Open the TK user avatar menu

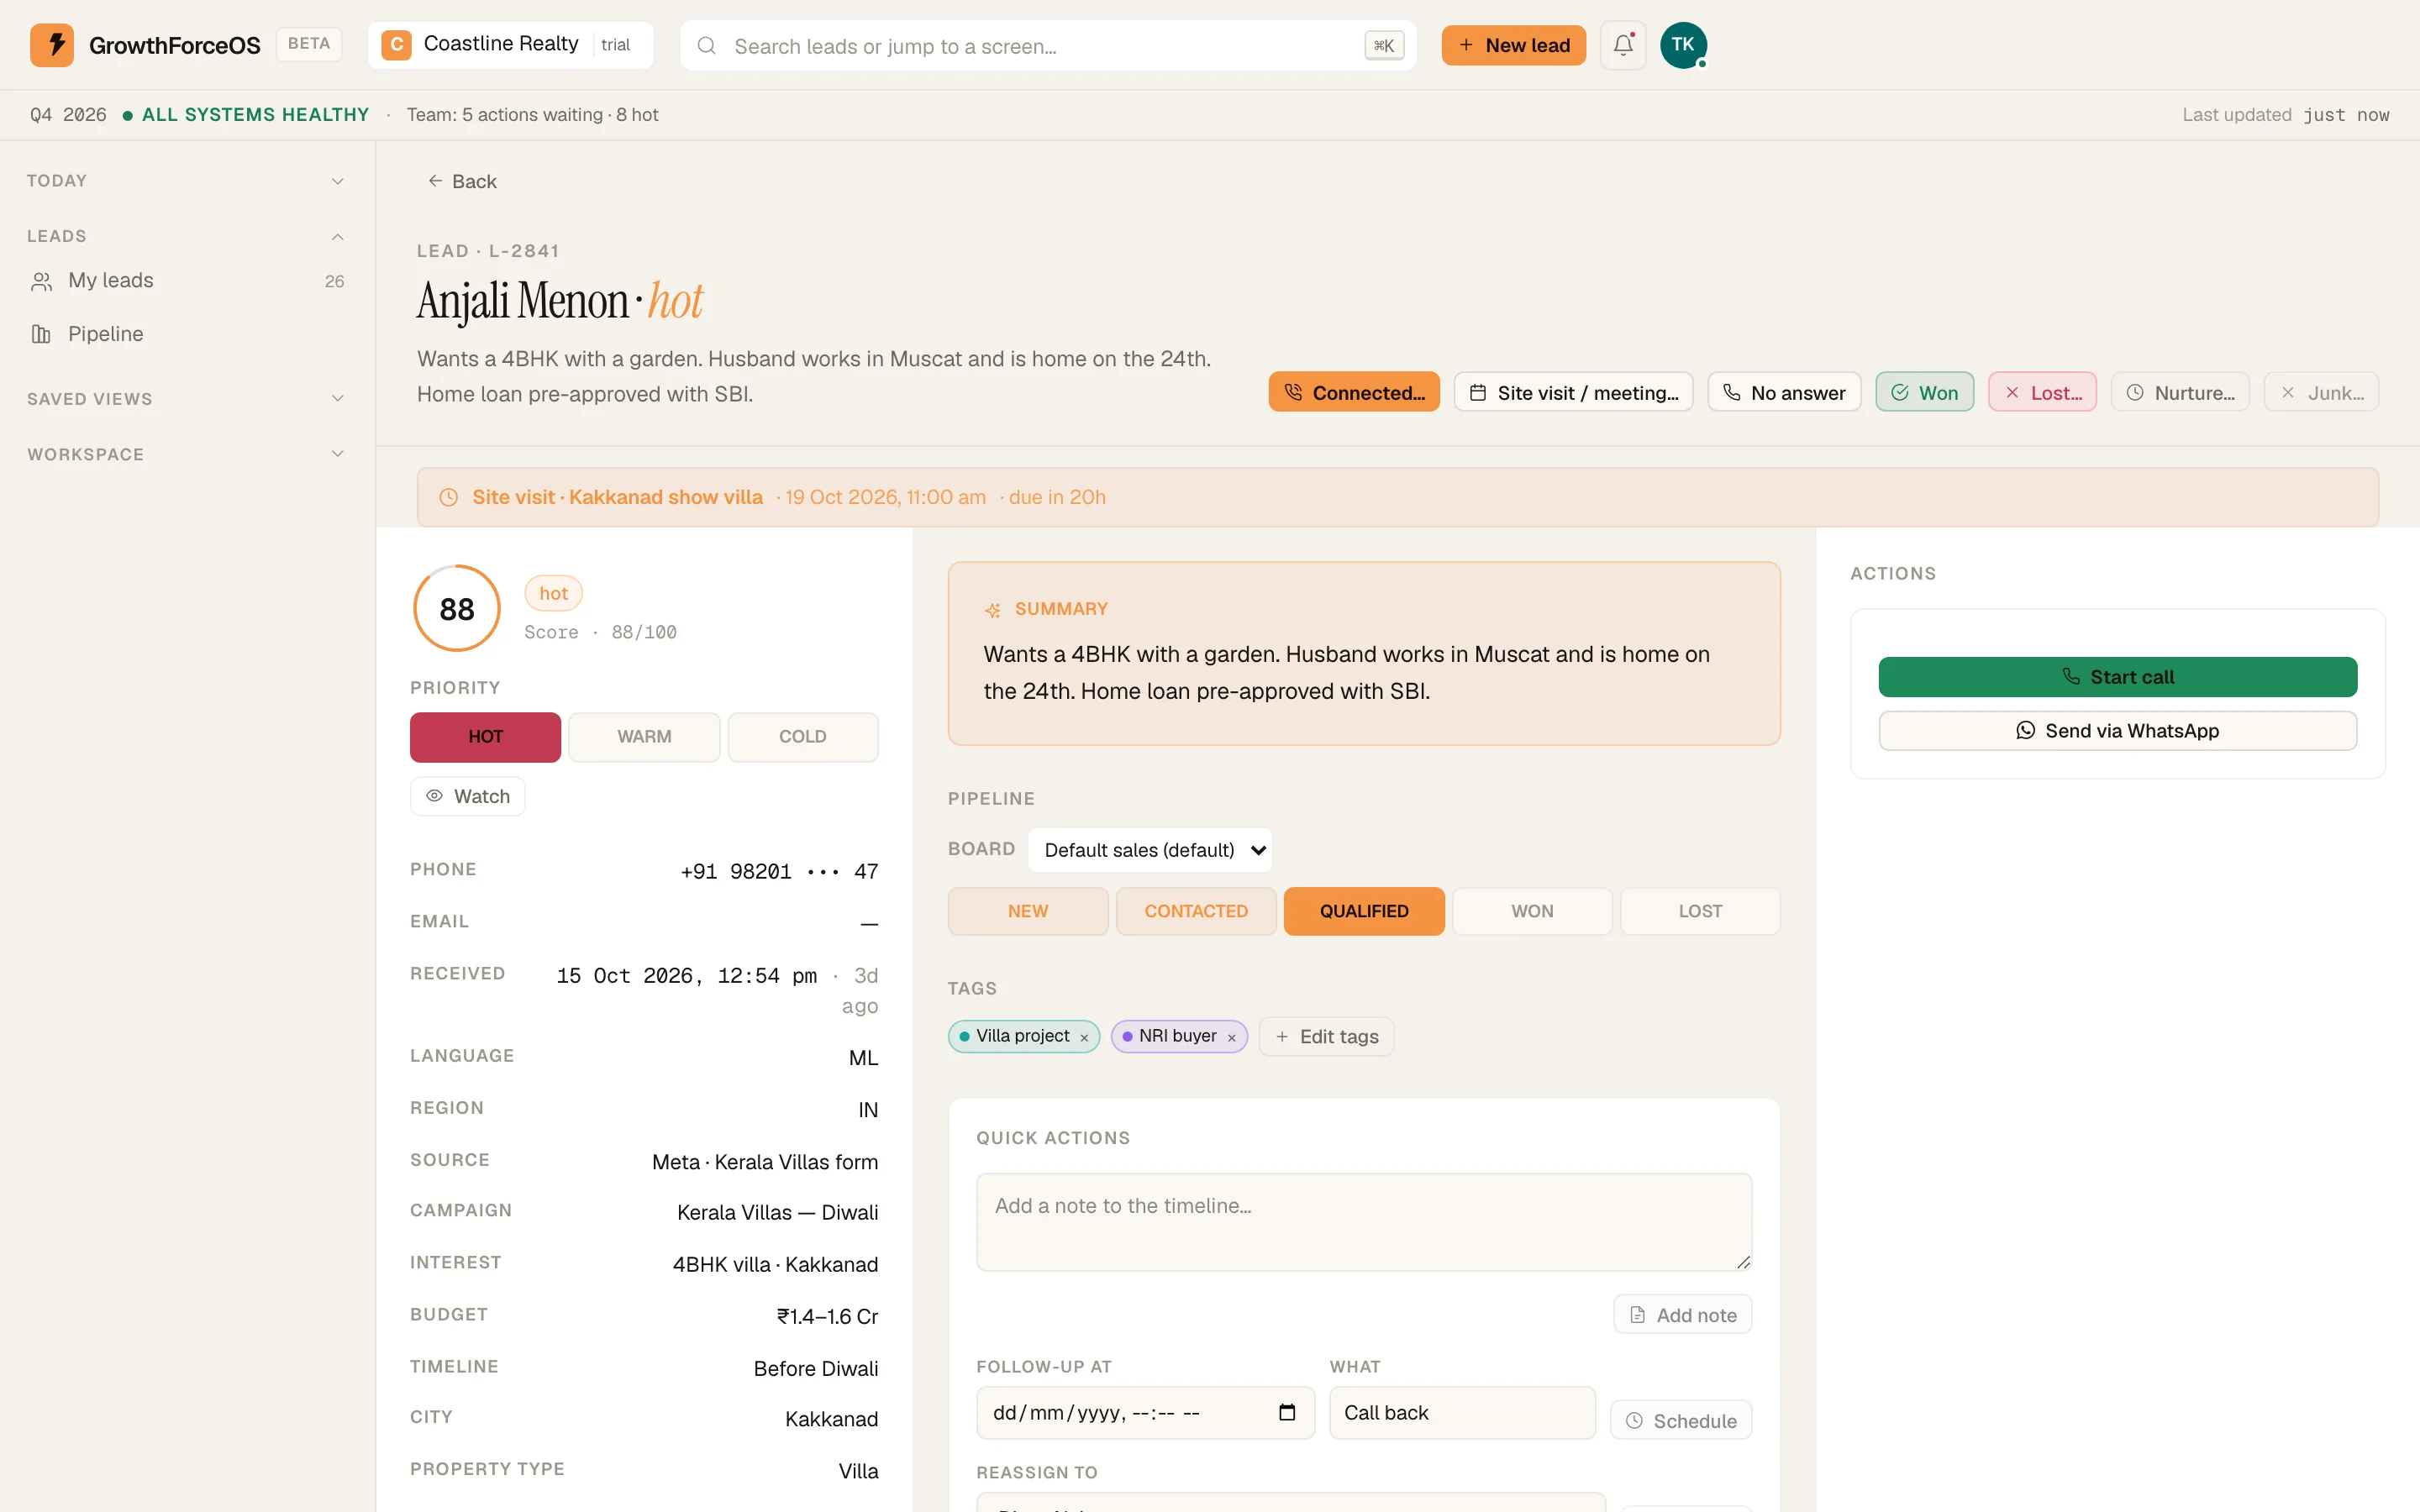click(x=1683, y=45)
